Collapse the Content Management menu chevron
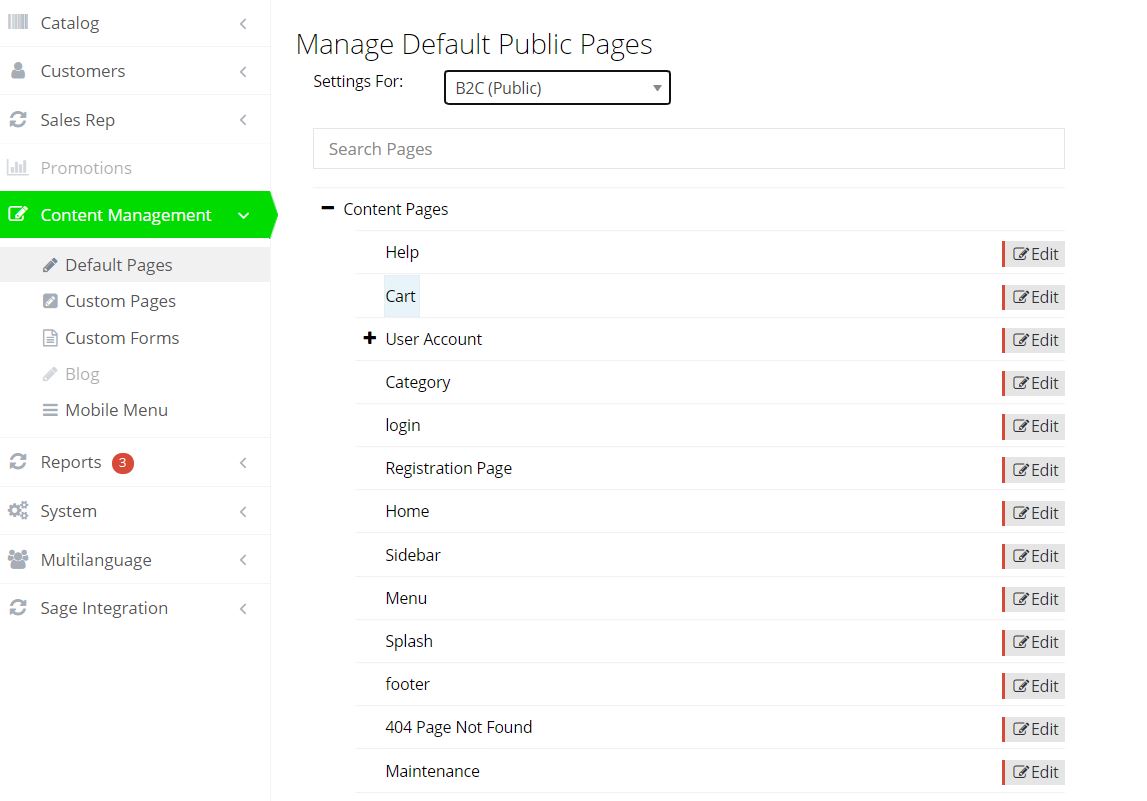 (x=243, y=215)
